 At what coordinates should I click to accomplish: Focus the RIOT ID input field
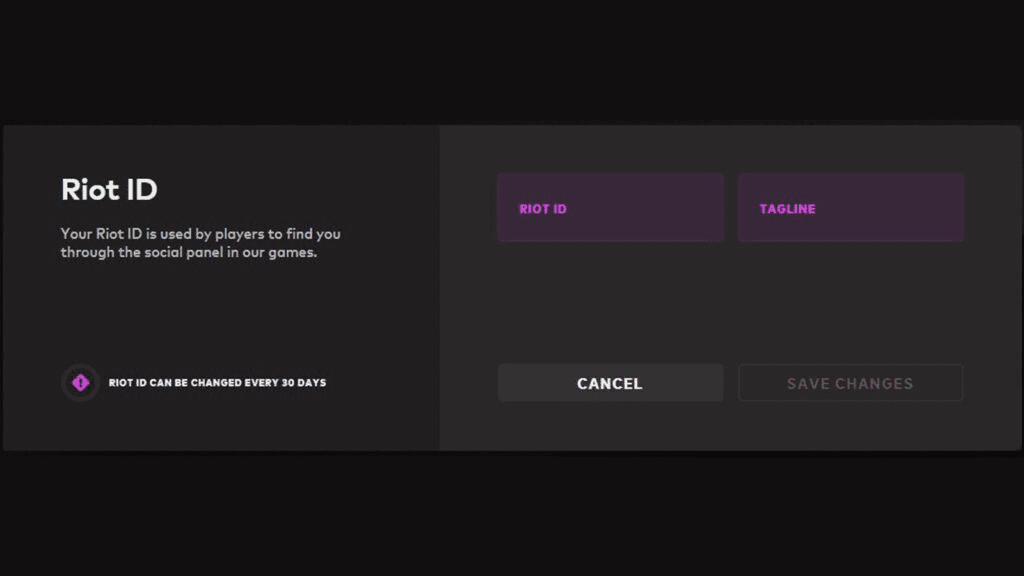[x=610, y=208]
